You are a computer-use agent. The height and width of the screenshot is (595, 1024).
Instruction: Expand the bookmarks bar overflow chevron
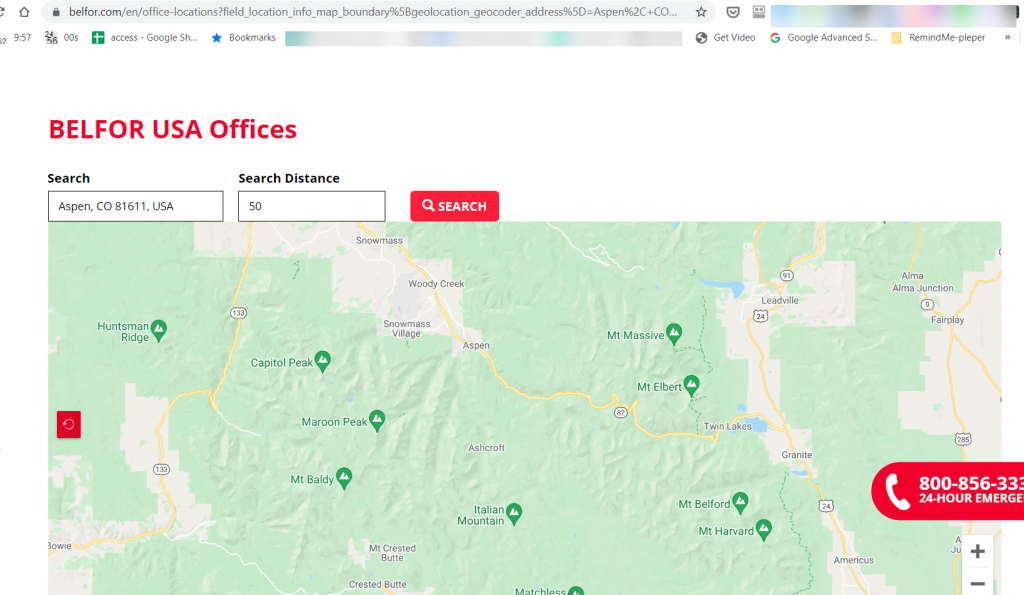(x=1007, y=38)
